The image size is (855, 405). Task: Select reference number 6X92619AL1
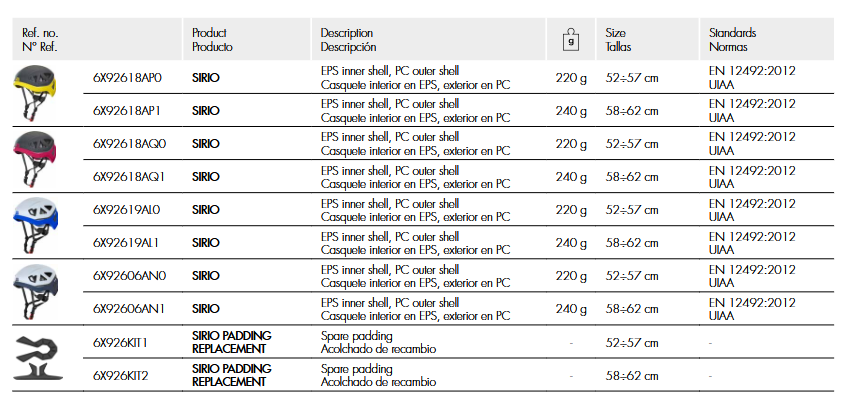(126, 242)
